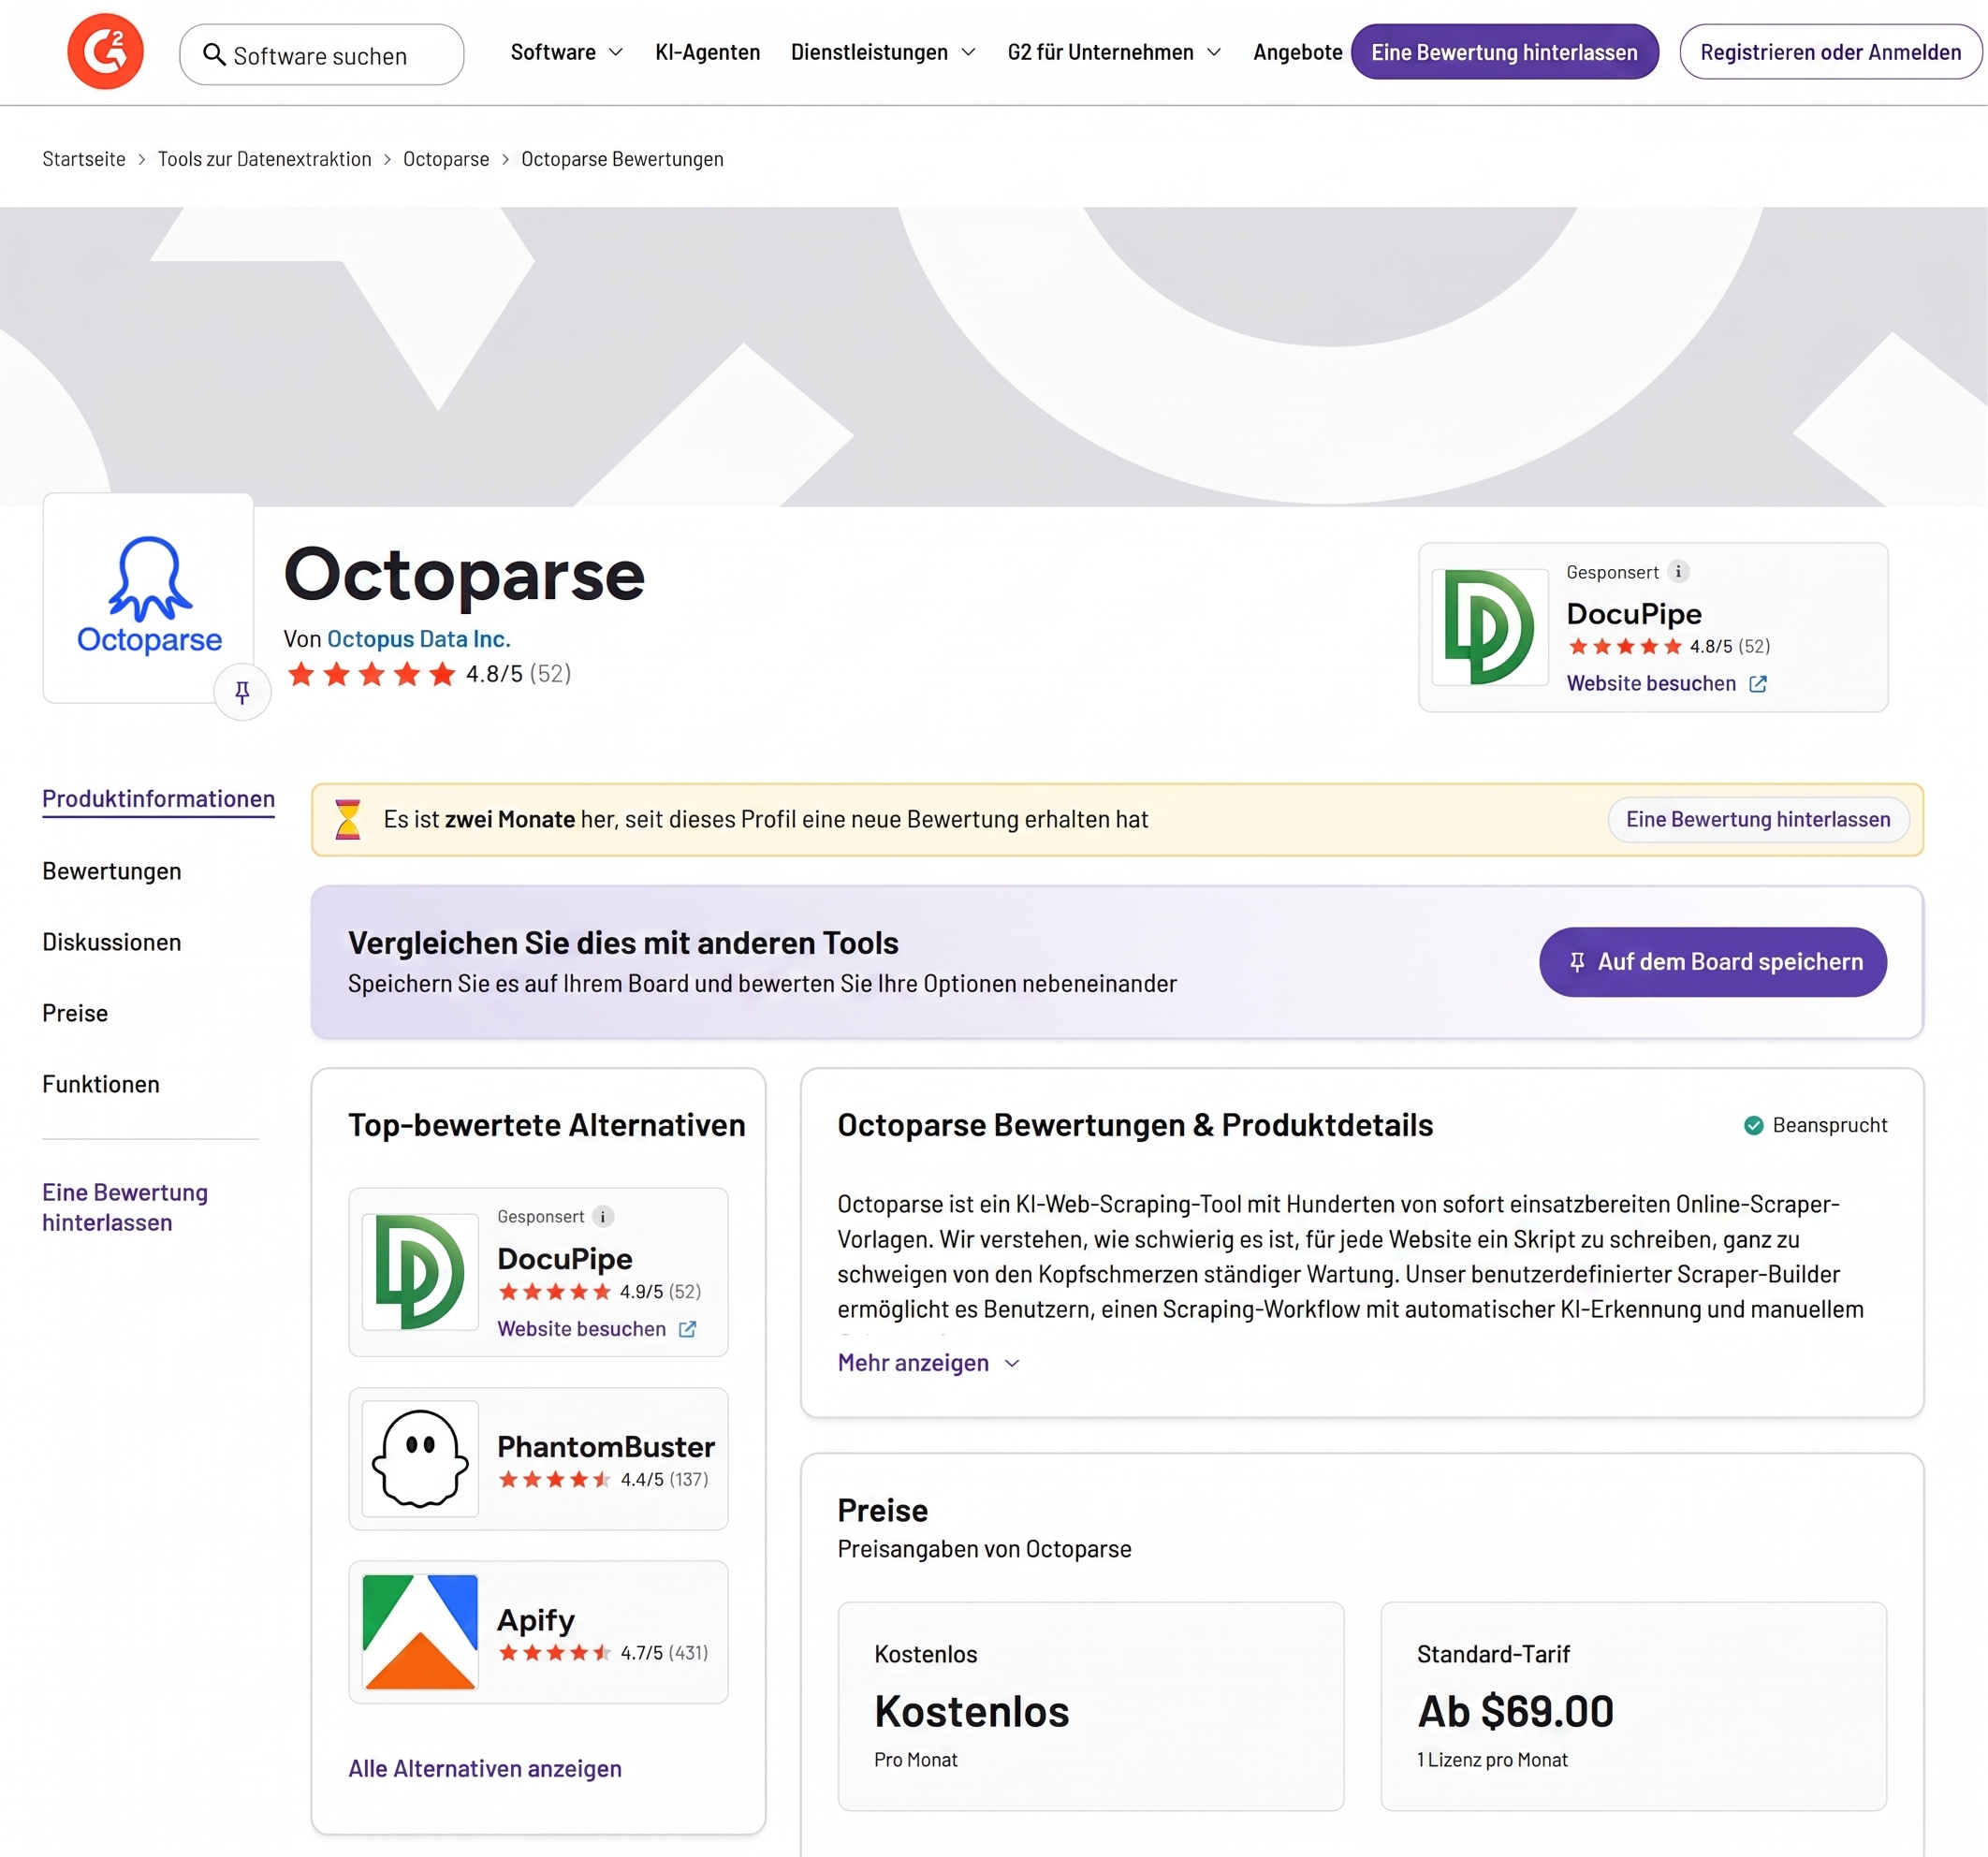Open the Octoparse breadcrumb link
This screenshot has height=1857, width=1988.
(446, 159)
